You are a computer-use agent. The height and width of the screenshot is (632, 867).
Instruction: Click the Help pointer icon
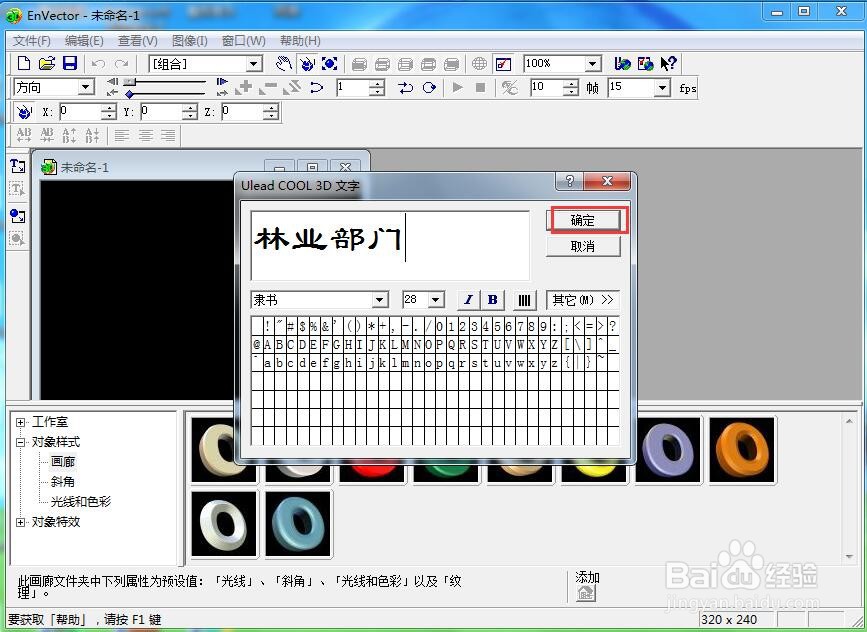(668, 64)
